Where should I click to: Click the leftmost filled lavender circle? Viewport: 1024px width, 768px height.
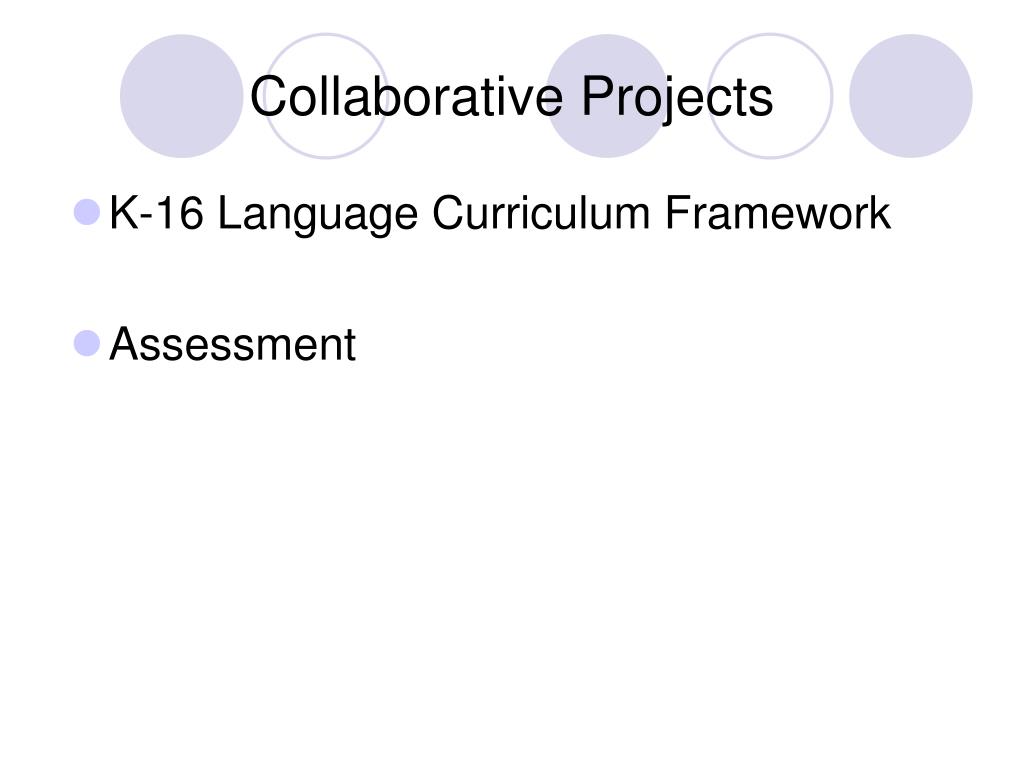182,96
